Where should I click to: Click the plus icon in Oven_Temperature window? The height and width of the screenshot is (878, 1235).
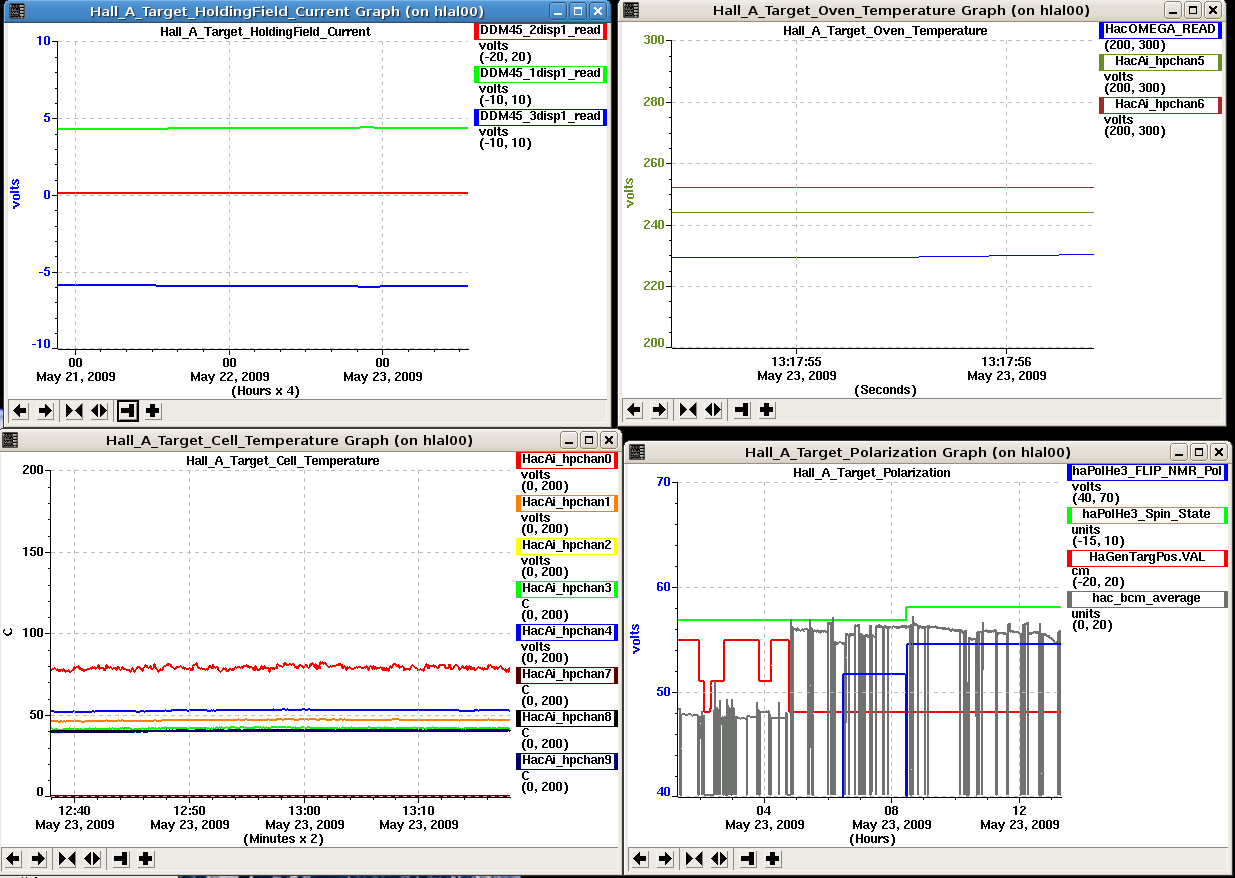tap(766, 409)
